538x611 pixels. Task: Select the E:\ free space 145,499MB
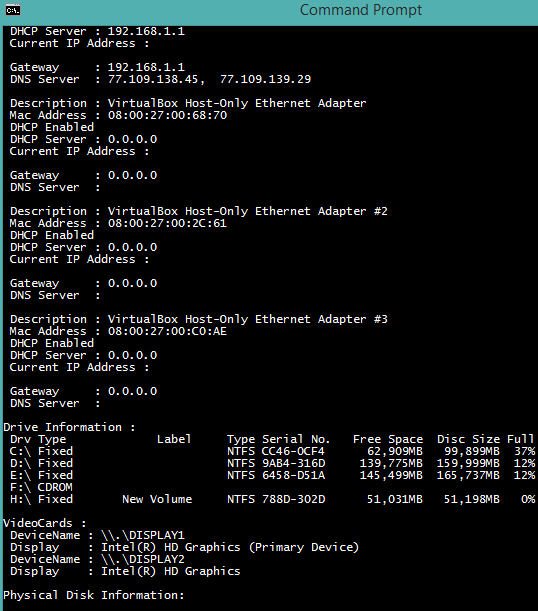[x=391, y=475]
